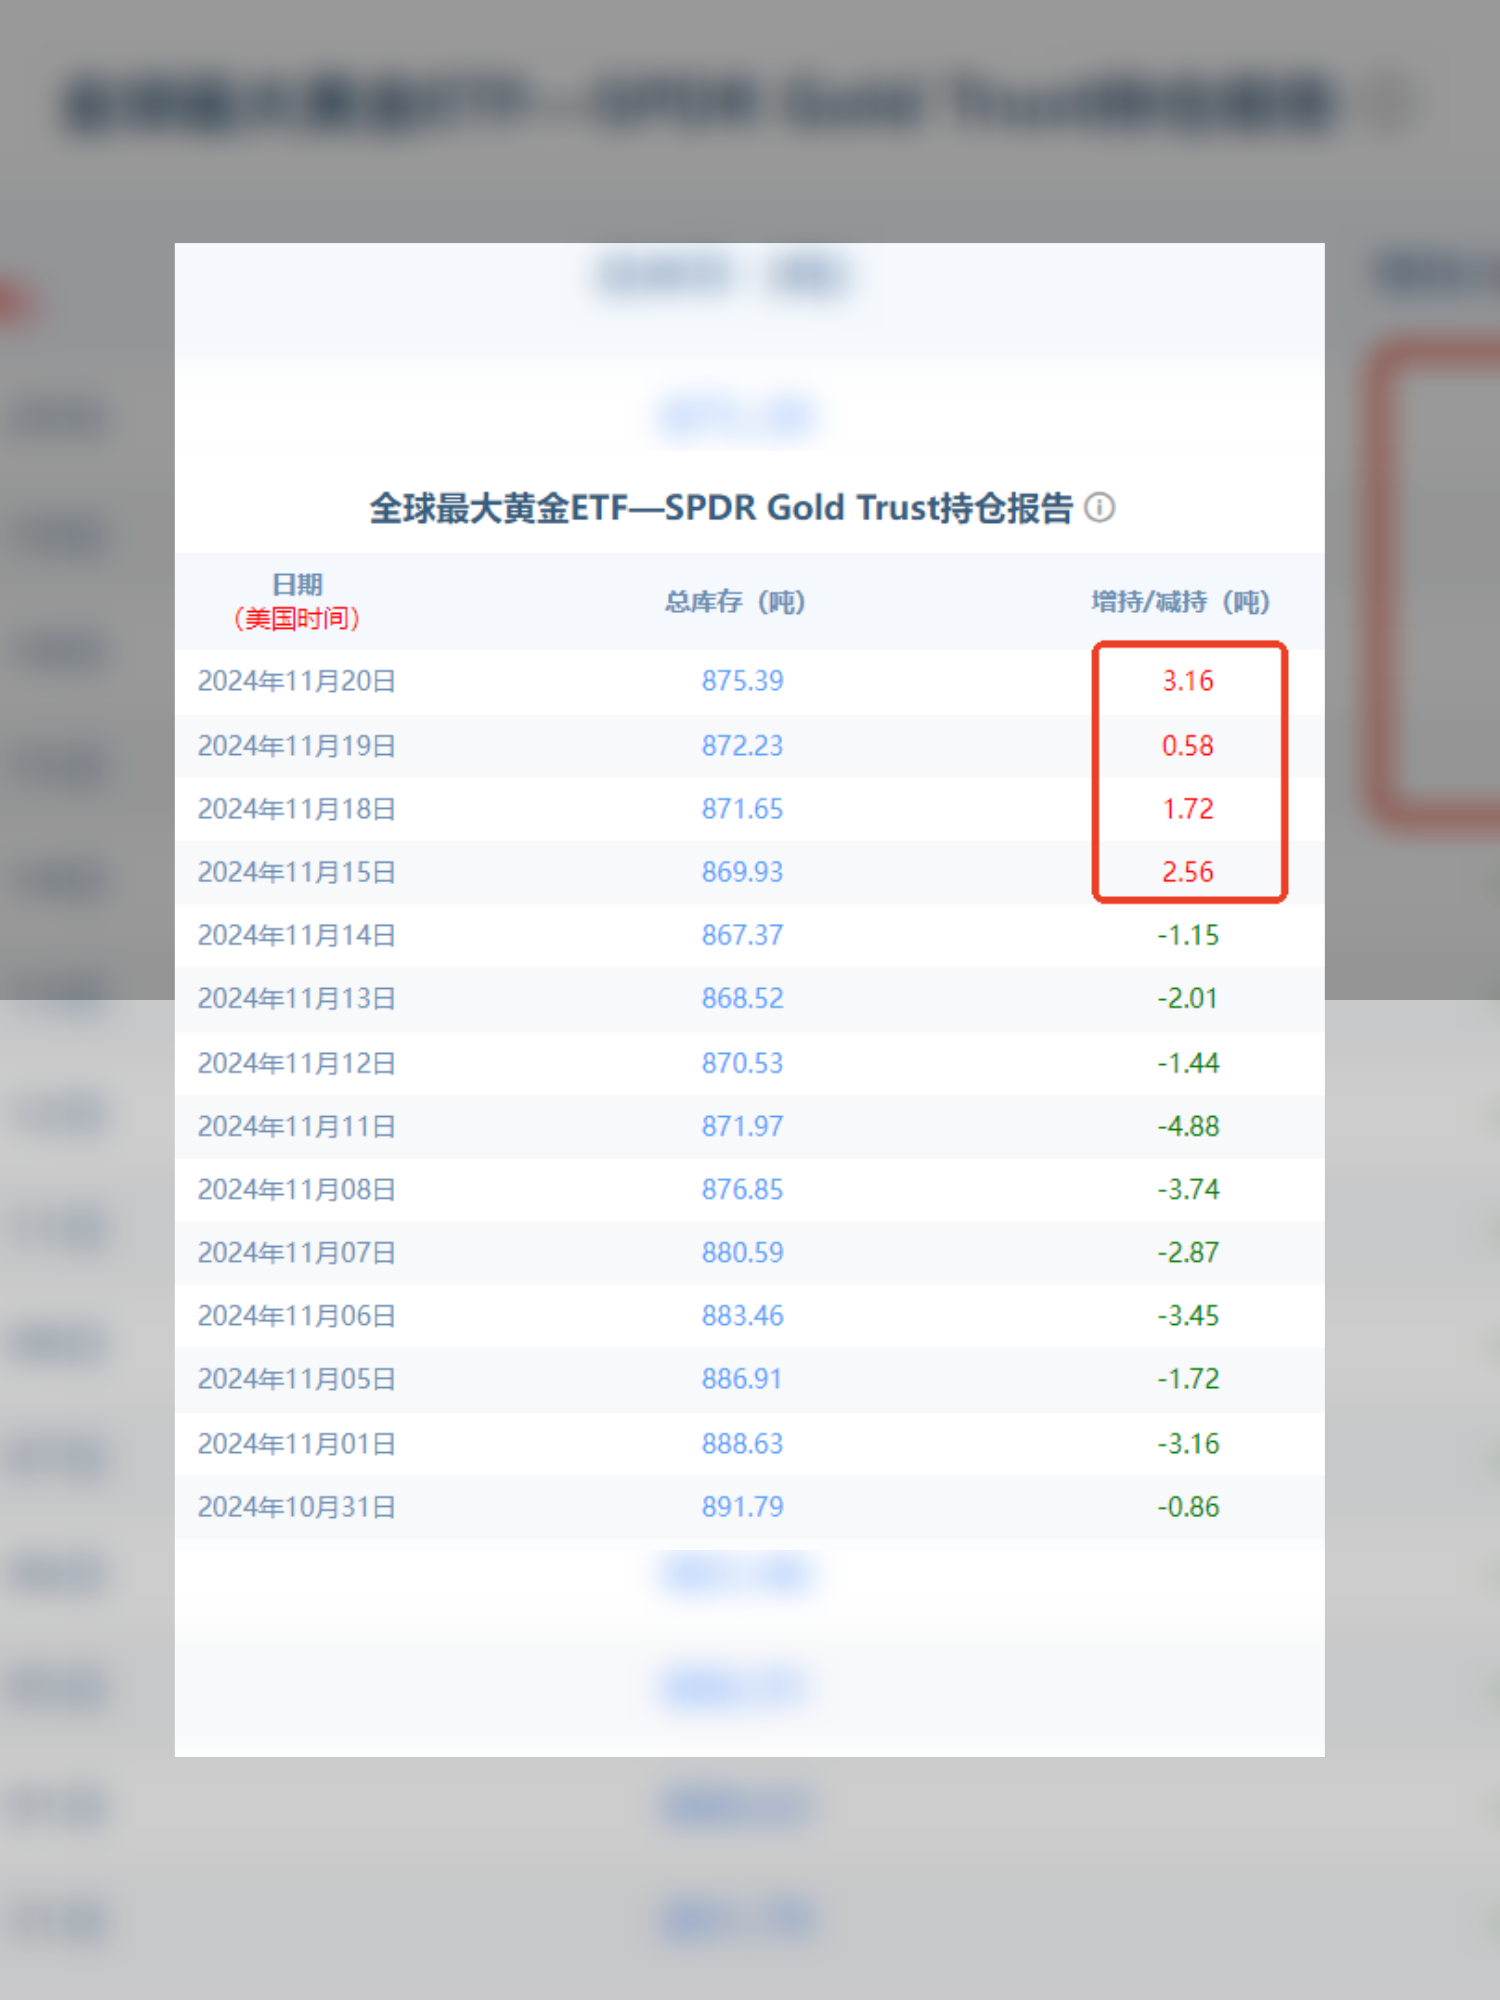Click inventory value 888.63
Screen dimensions: 1500x2000
coord(742,1443)
